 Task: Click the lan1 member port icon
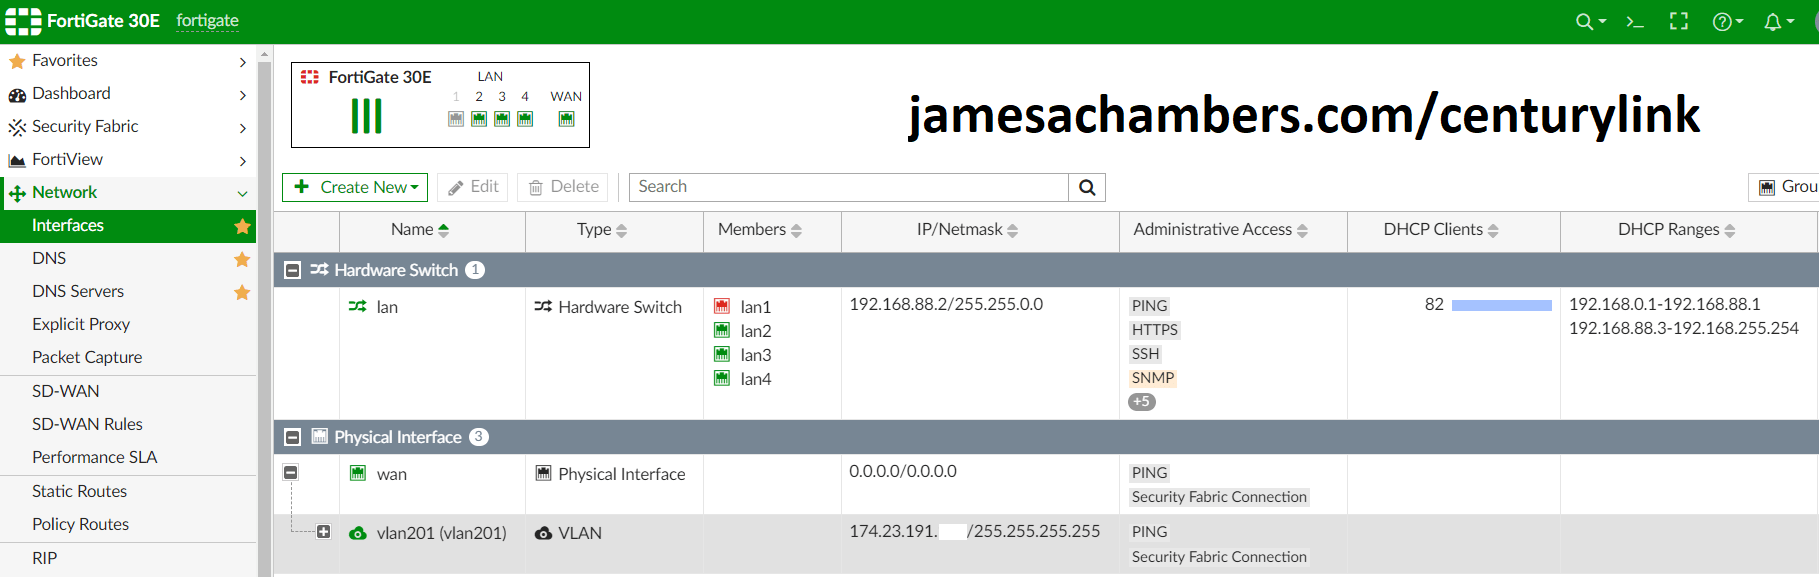pyautogui.click(x=722, y=306)
